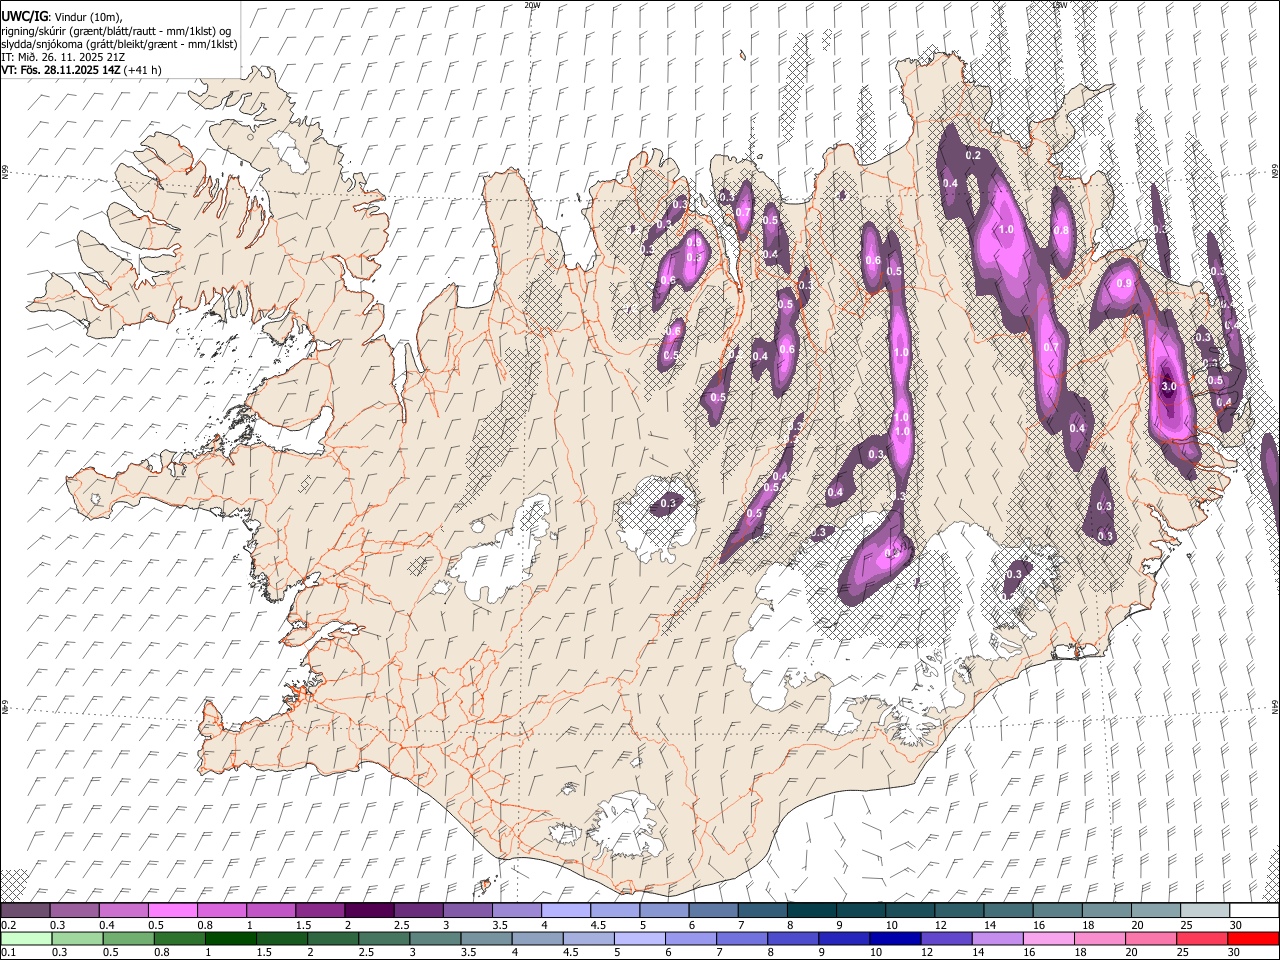The height and width of the screenshot is (960, 1280).
Task: Click the violet rain swatch between 12 and 14
Action: click(x=946, y=938)
